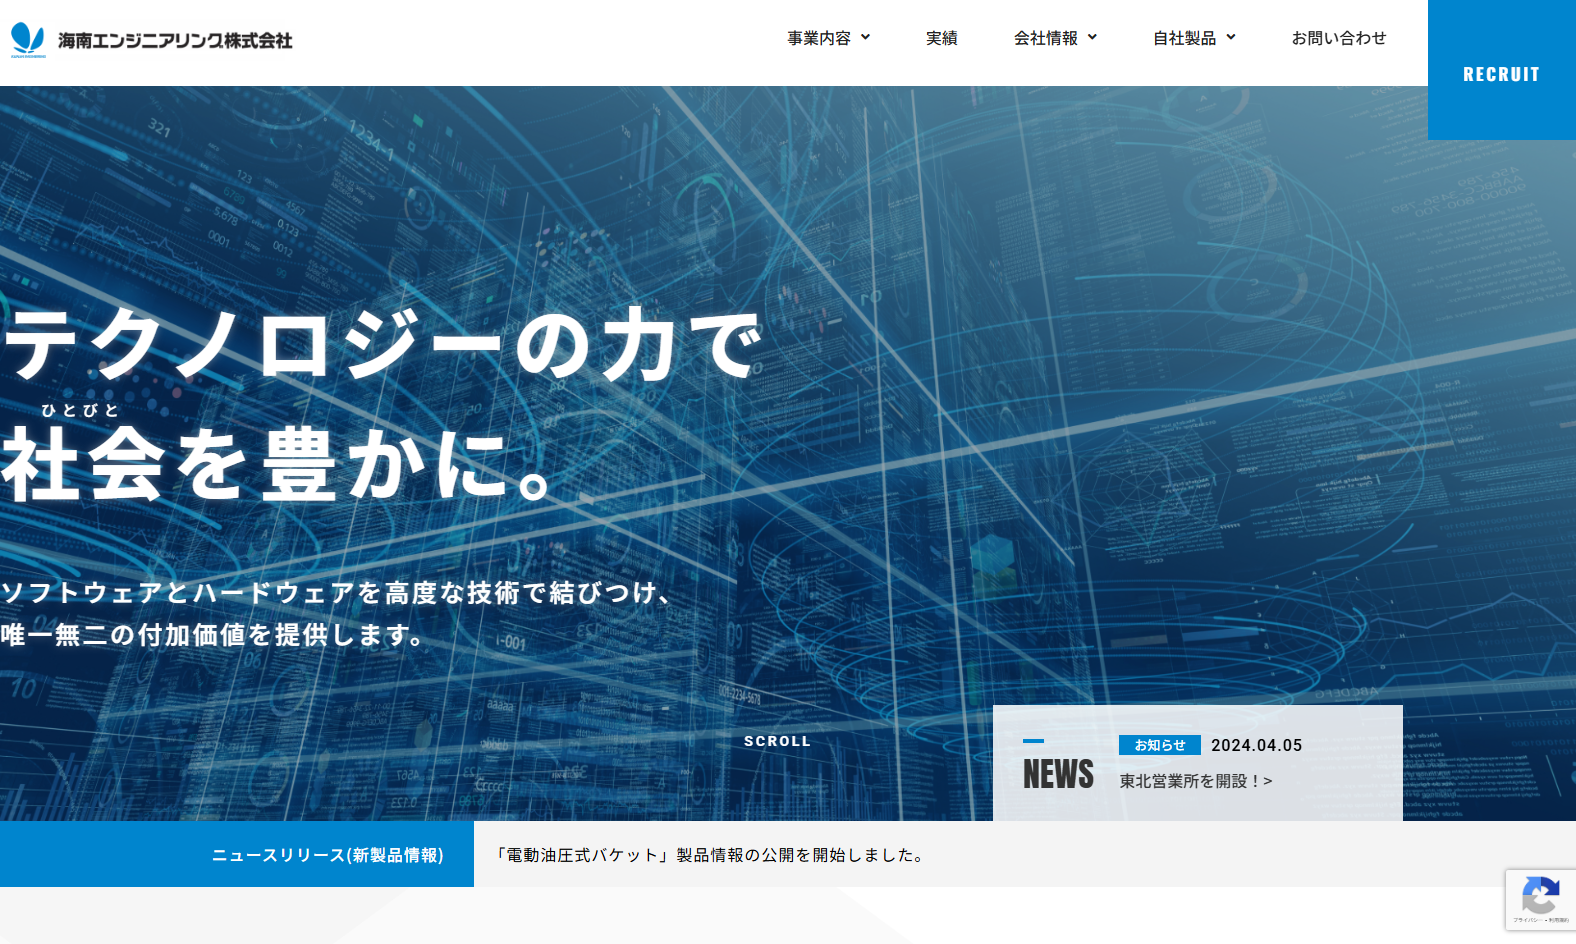
Task: Click the テクノロジーの力で hero headline
Action: [x=382, y=345]
